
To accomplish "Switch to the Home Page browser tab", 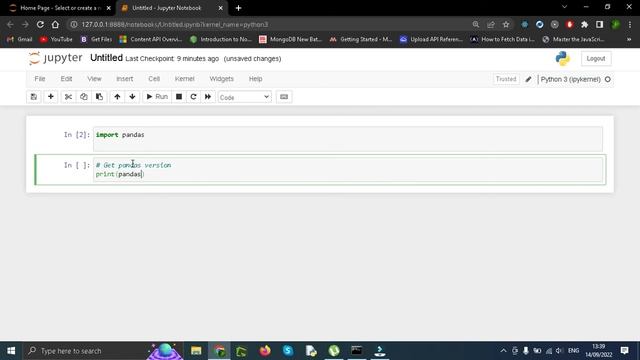I will coord(60,8).
